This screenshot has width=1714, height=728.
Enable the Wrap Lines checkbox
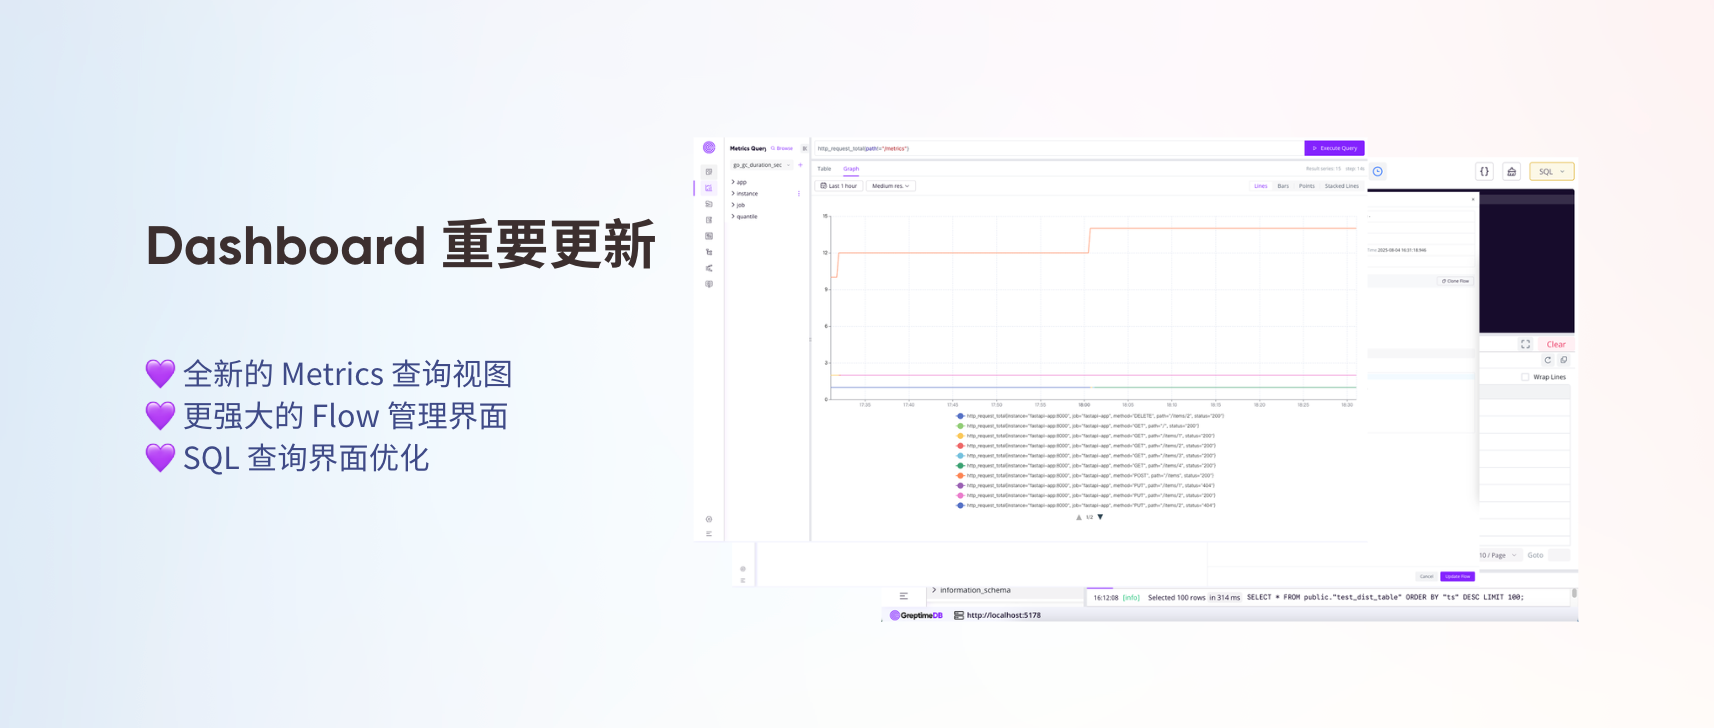point(1525,377)
